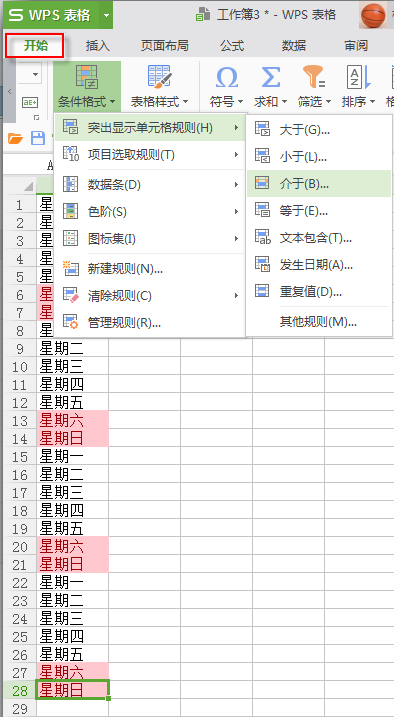Expand the 清除规则(C) submenu
The height and width of the screenshot is (717, 394).
pos(150,296)
